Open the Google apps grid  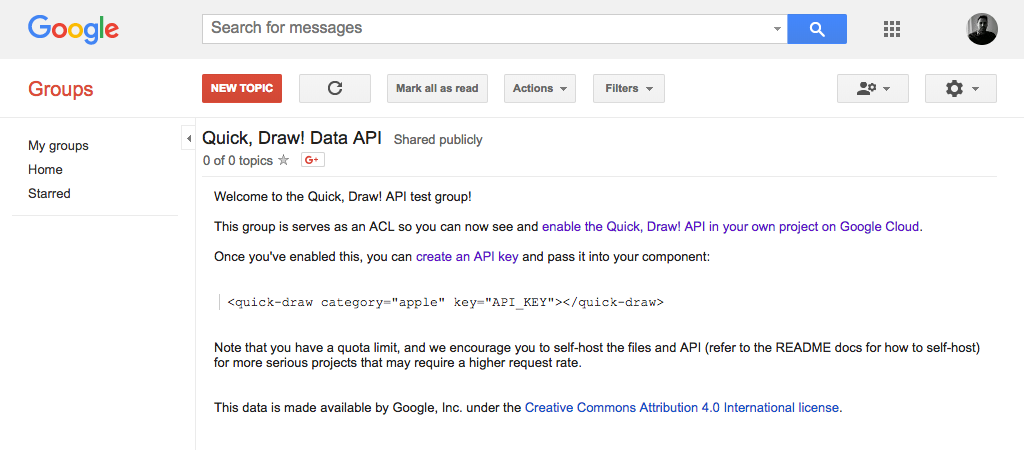pos(891,29)
